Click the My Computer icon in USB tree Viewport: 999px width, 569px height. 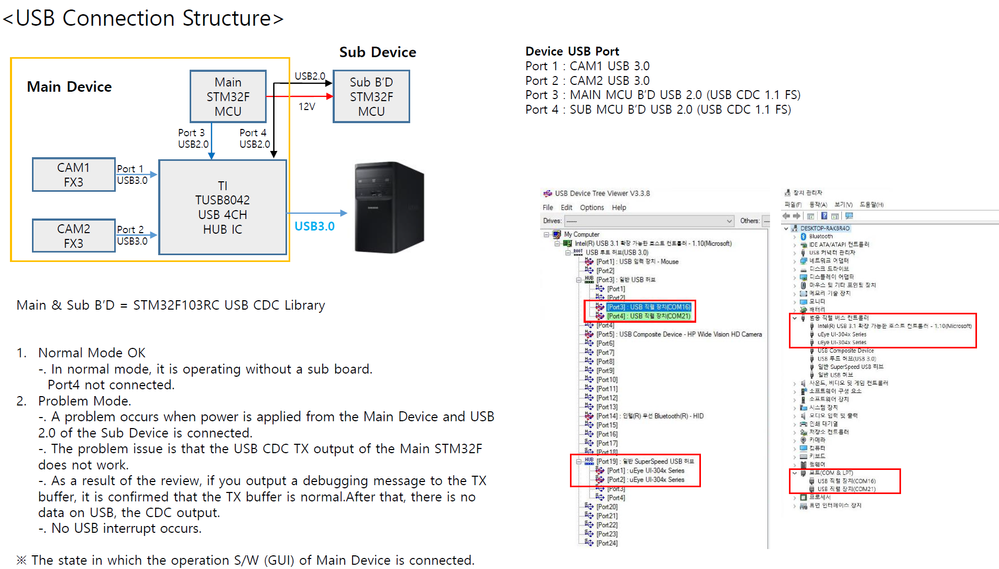[x=556, y=234]
